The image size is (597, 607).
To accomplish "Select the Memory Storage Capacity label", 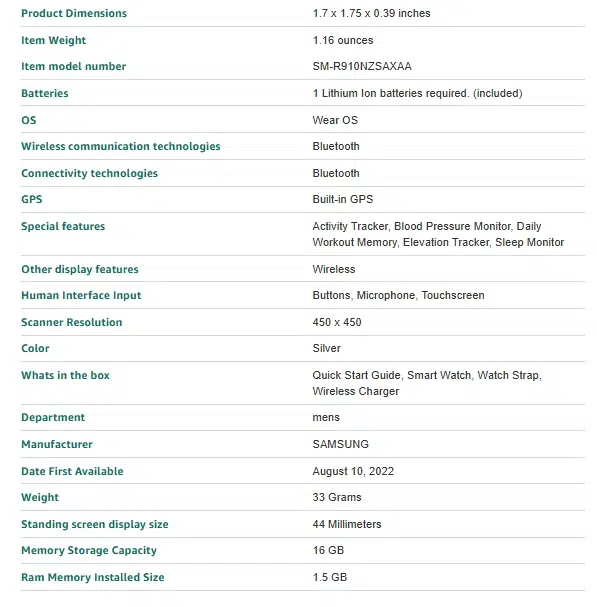I will point(89,550).
